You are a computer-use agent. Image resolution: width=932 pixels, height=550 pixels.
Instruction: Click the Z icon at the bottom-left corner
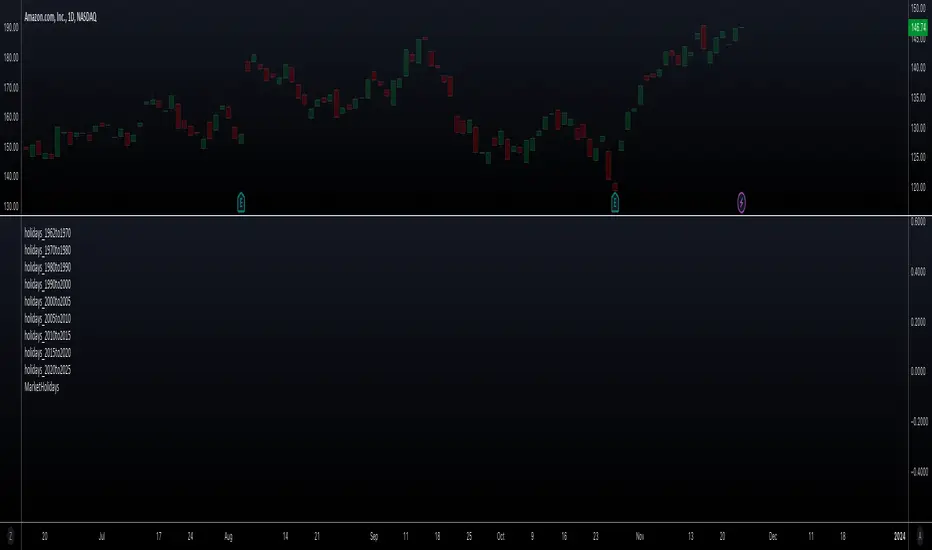click(x=10, y=536)
